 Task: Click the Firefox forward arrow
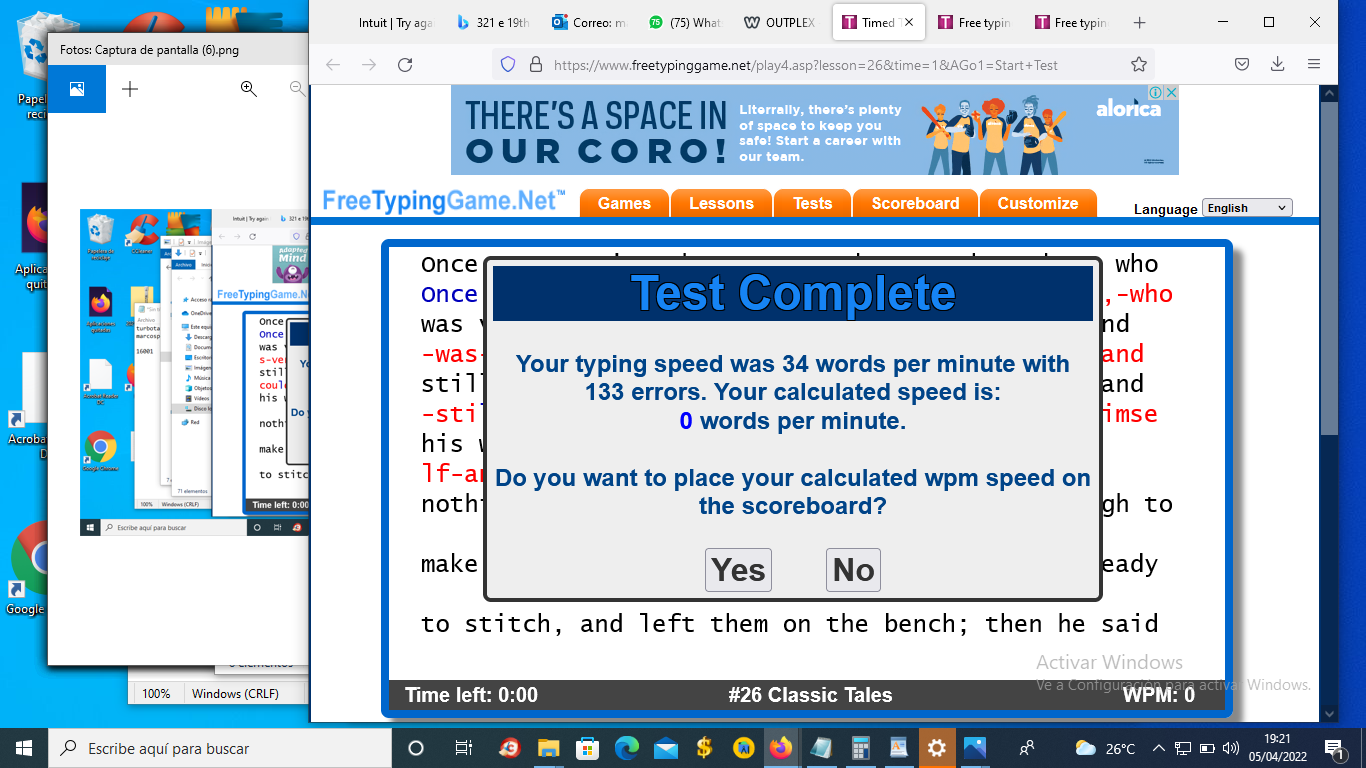[x=369, y=65]
